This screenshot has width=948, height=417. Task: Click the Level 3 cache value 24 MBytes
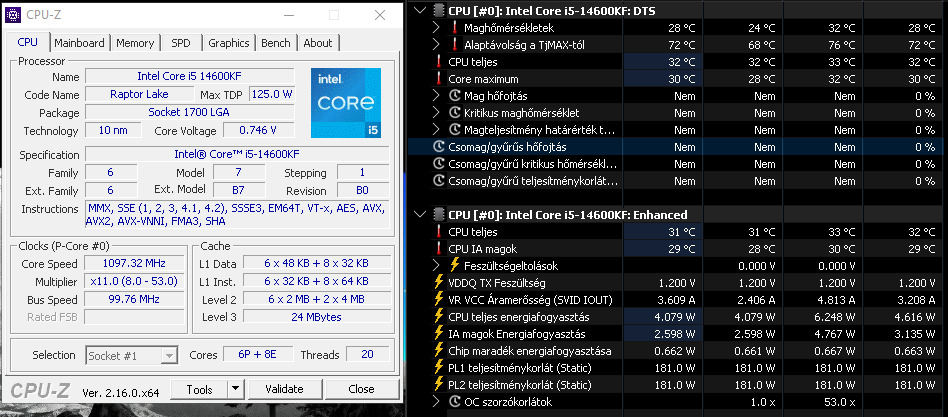(x=316, y=317)
